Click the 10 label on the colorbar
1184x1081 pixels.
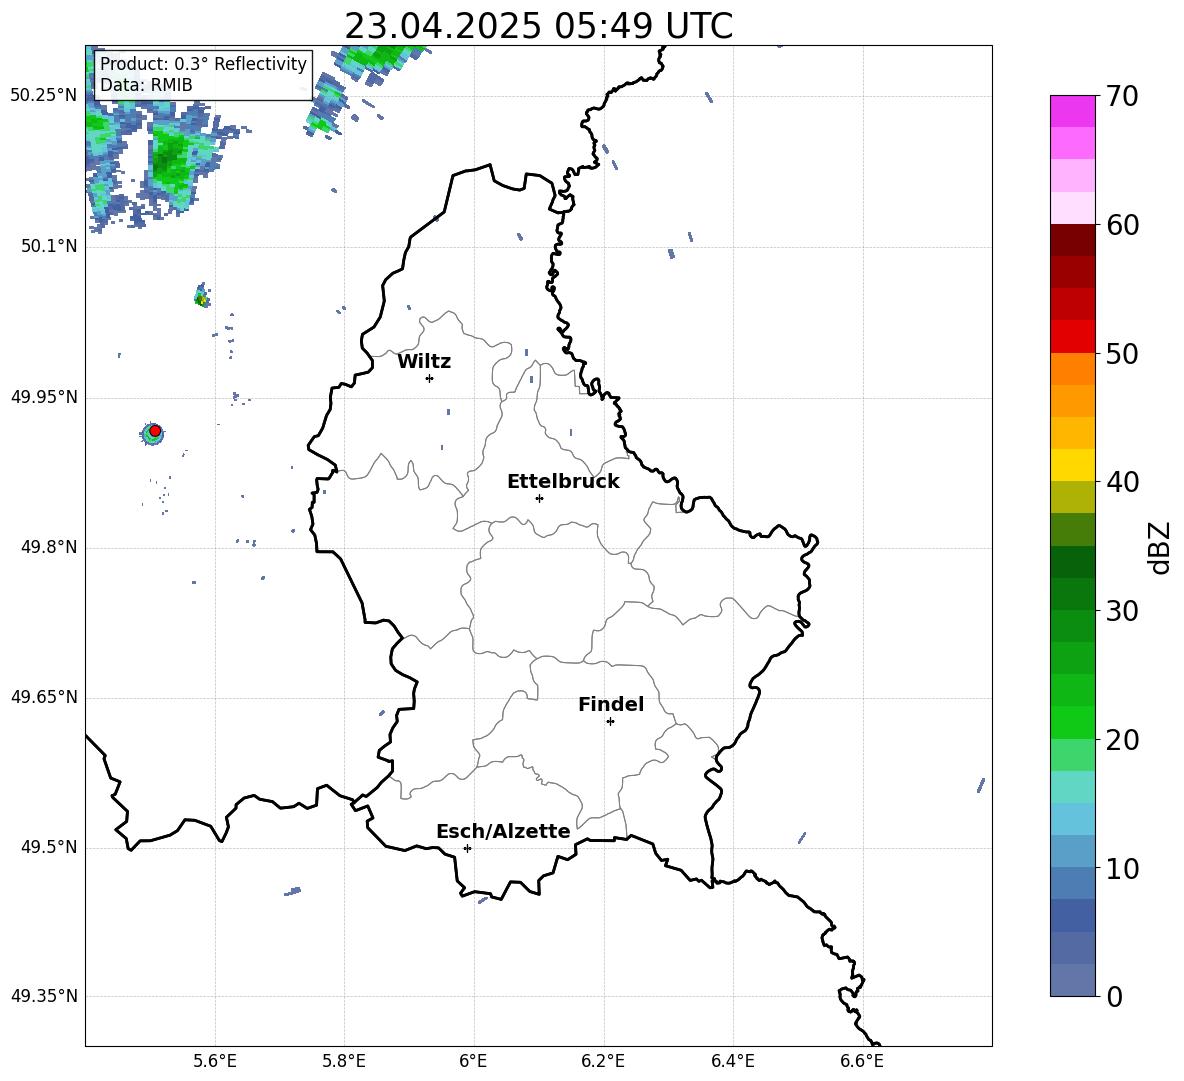pyautogui.click(x=1121, y=868)
